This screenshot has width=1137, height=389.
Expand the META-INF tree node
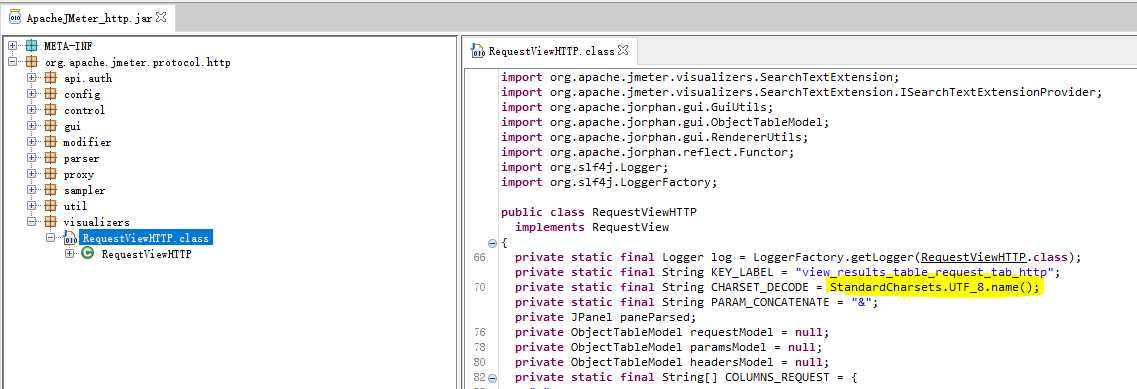(x=12, y=46)
